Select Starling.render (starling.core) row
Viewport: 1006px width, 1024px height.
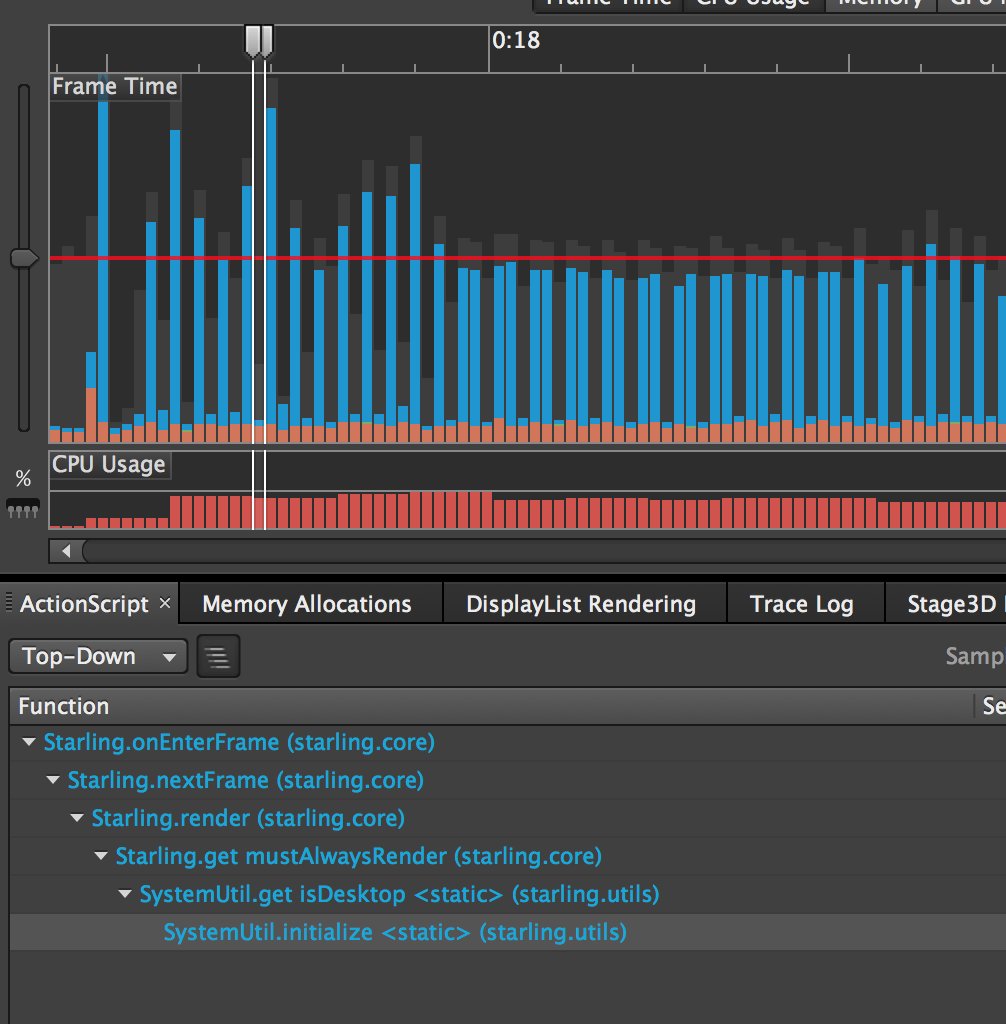[508, 818]
